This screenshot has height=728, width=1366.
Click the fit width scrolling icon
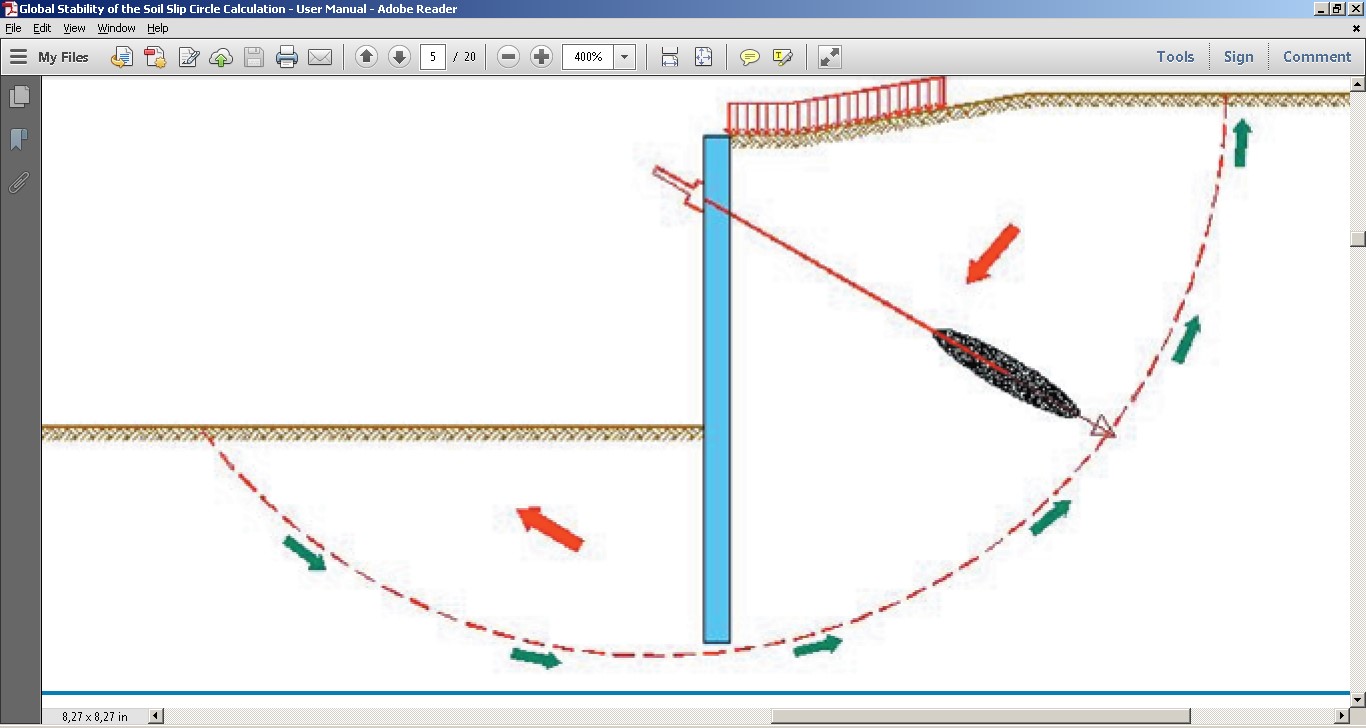click(x=670, y=57)
